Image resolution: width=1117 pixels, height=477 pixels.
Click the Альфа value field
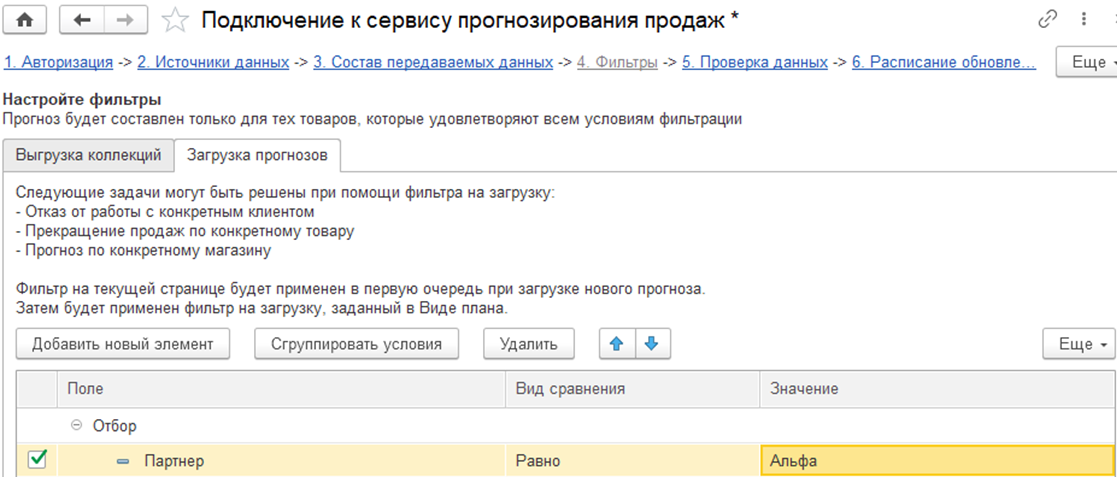(937, 461)
